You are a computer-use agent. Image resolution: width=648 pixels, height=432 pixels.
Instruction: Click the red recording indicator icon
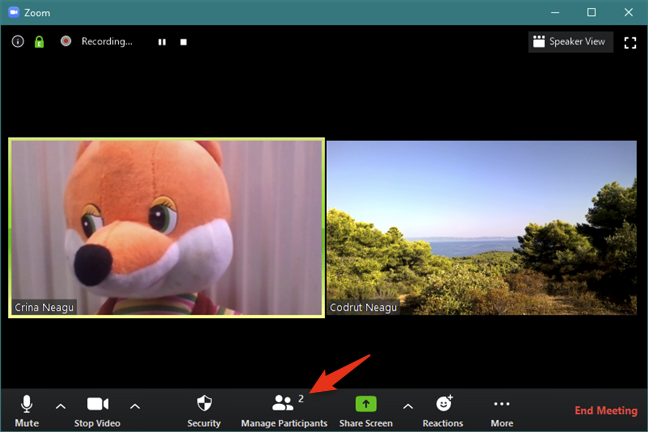pyautogui.click(x=66, y=41)
